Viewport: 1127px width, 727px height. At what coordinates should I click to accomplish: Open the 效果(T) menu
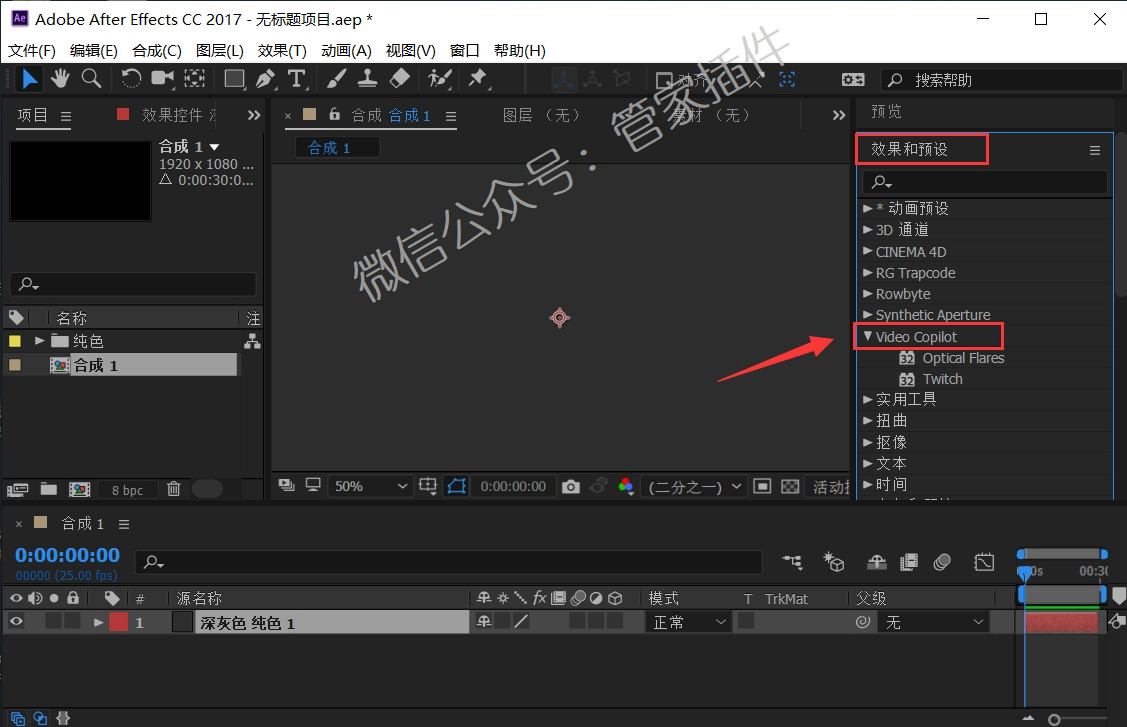tap(282, 50)
